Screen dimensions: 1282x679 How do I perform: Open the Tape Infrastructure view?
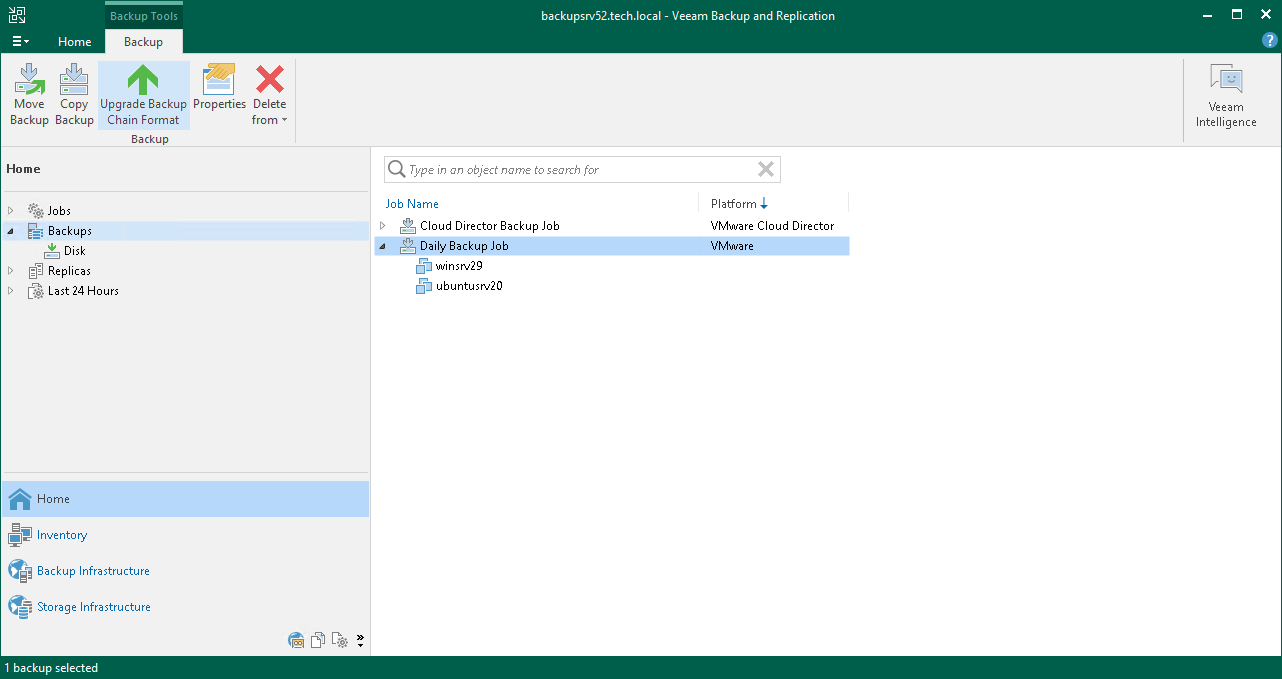pos(296,640)
